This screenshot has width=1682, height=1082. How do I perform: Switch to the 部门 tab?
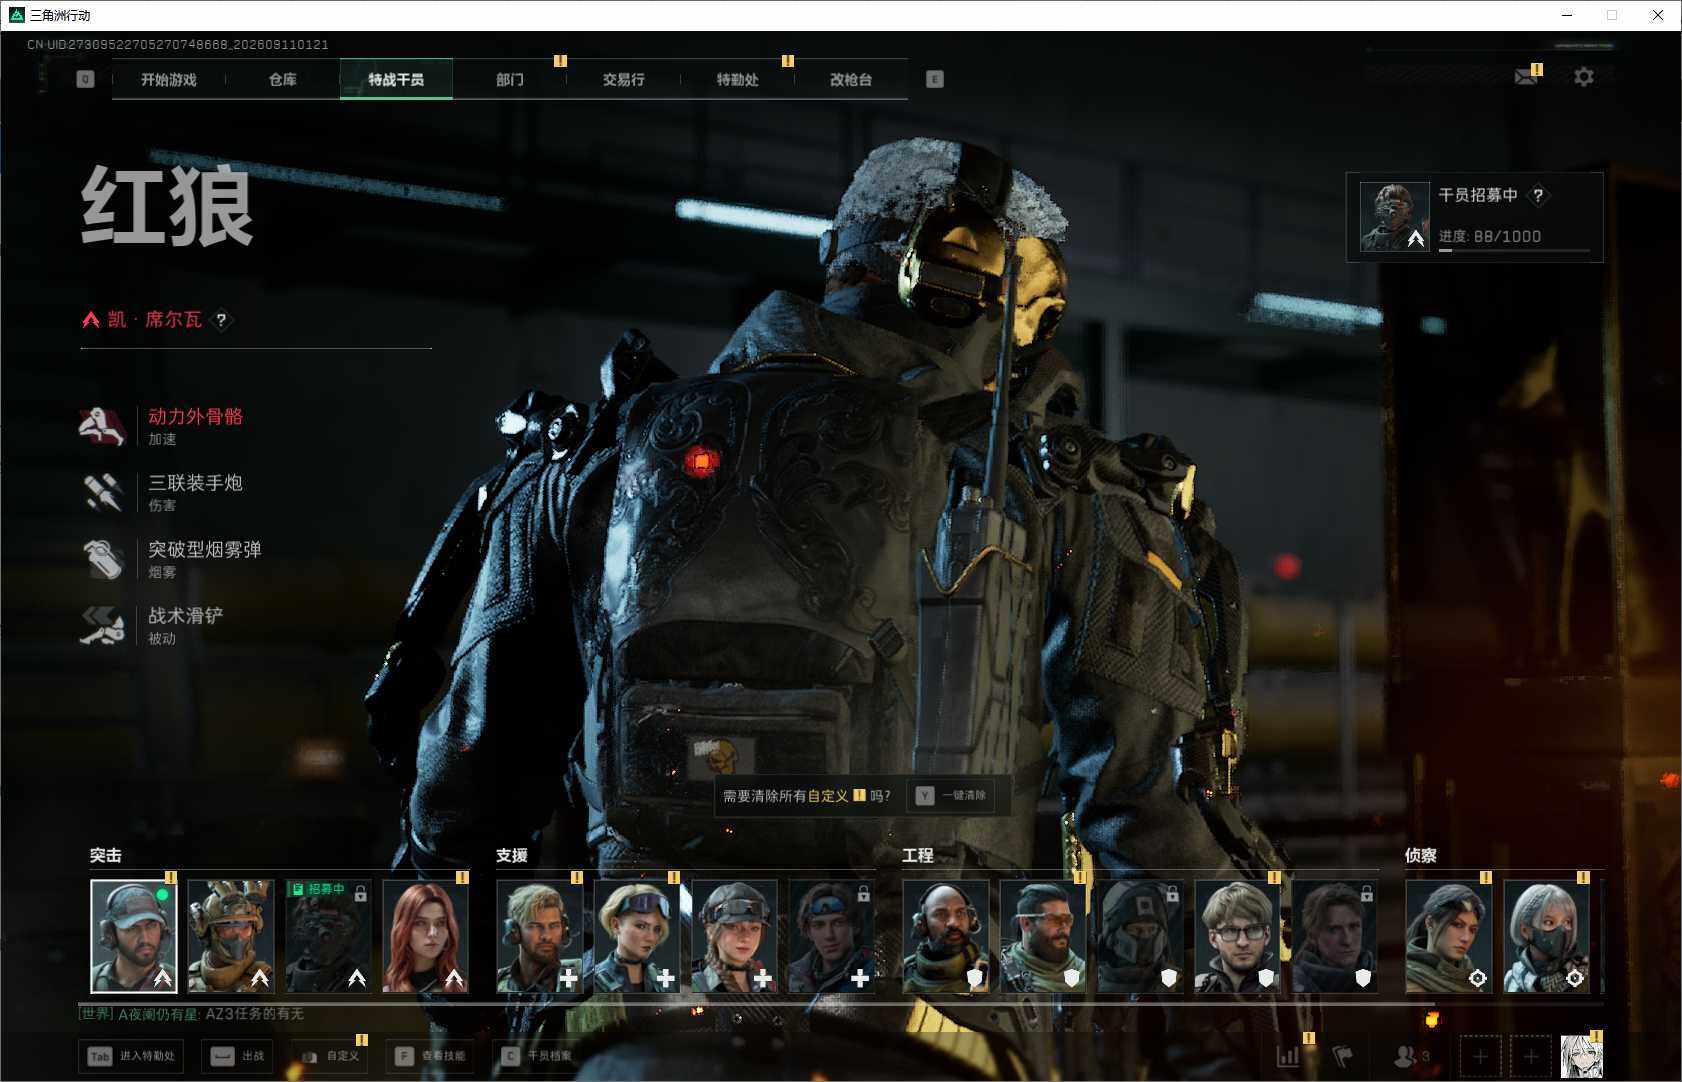pos(510,80)
